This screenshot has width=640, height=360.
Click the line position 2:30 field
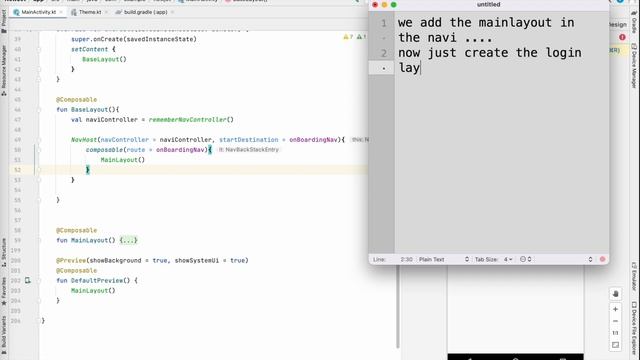(406, 260)
